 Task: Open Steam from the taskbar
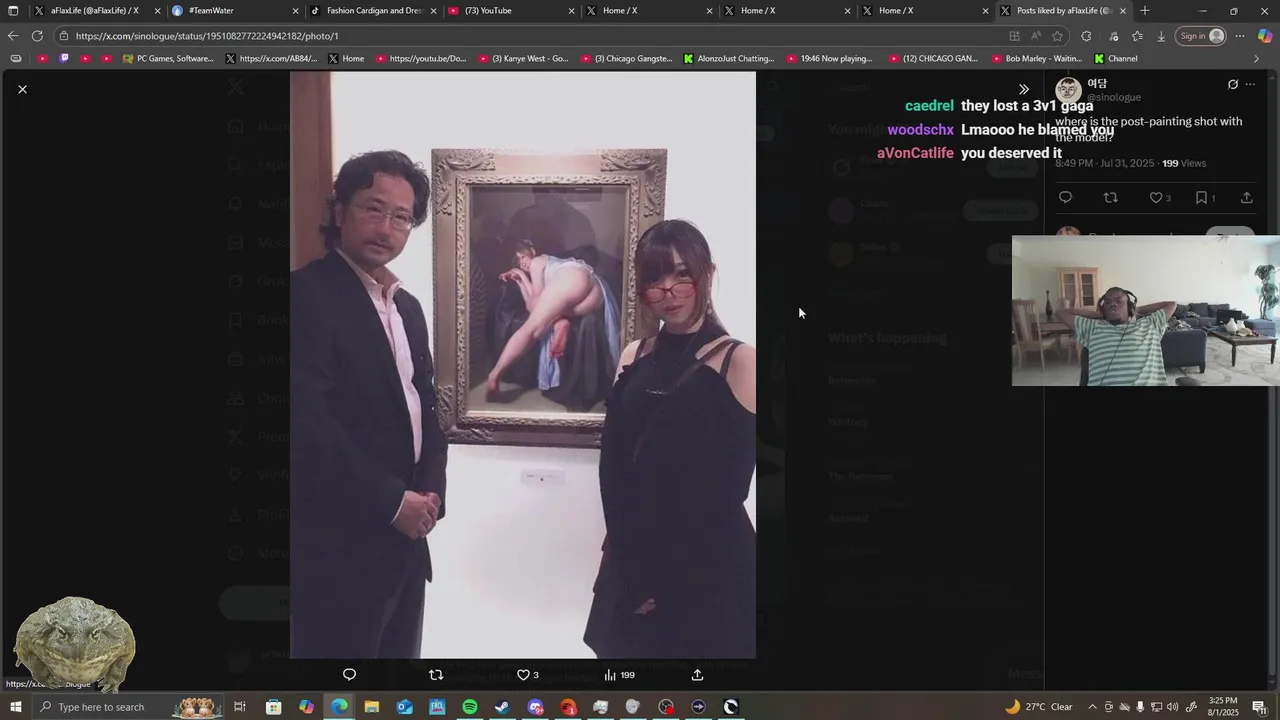click(502, 707)
